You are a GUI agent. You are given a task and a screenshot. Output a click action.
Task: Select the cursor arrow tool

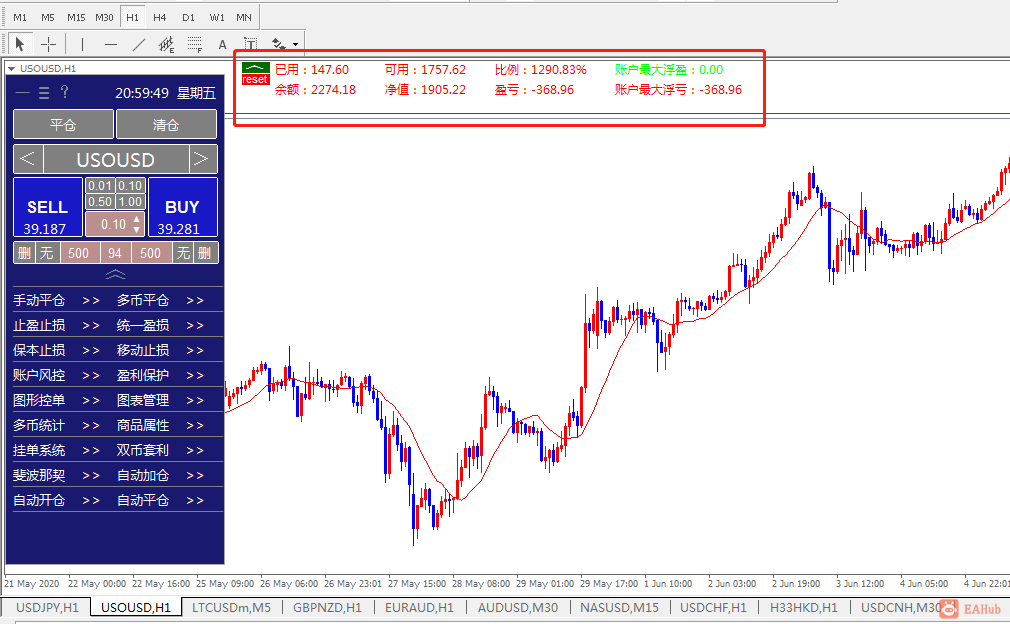point(19,44)
